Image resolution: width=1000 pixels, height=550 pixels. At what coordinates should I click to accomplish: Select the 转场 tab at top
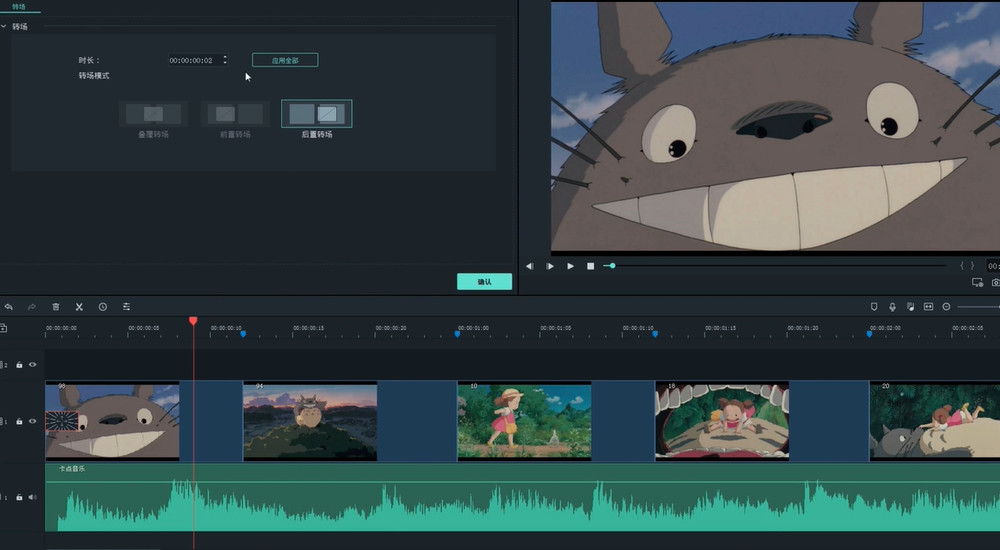coord(19,6)
